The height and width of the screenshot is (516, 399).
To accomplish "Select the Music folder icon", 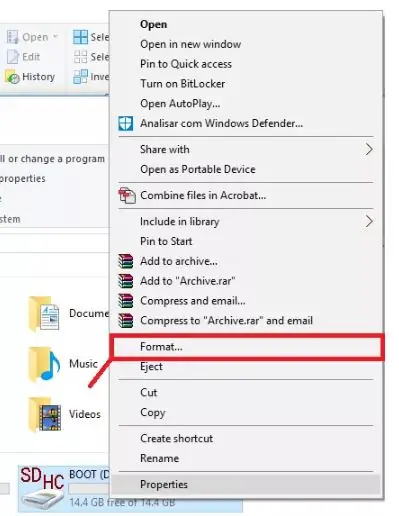I will coord(44,364).
